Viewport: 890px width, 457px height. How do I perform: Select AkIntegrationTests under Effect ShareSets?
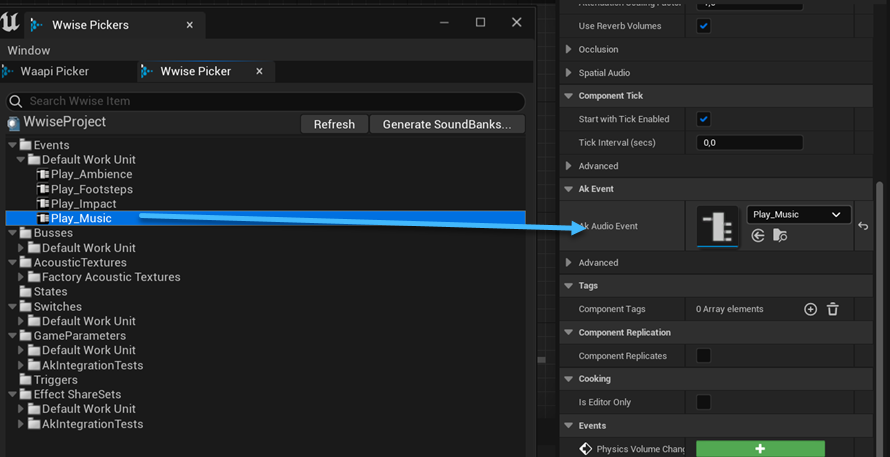93,424
